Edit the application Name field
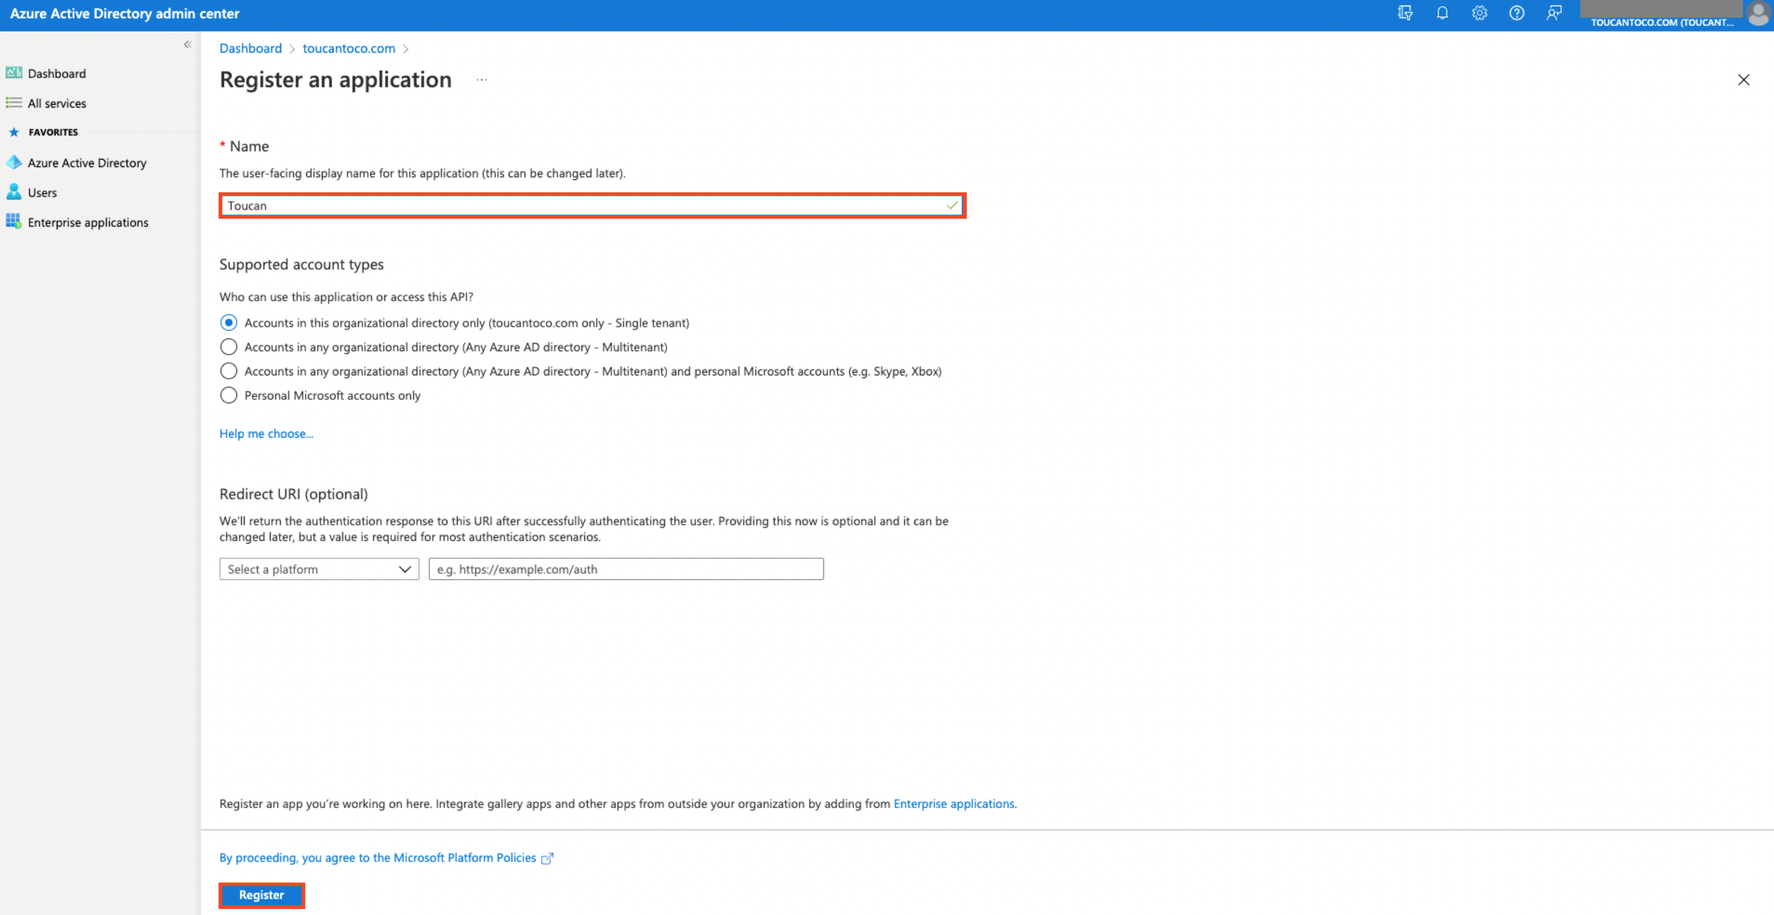The width and height of the screenshot is (1774, 915). (592, 205)
